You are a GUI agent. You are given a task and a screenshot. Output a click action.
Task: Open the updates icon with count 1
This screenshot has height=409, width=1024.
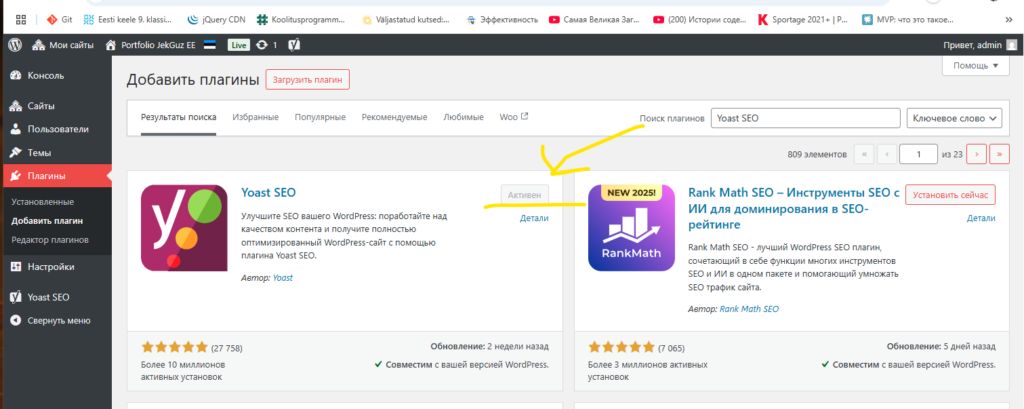tap(267, 45)
